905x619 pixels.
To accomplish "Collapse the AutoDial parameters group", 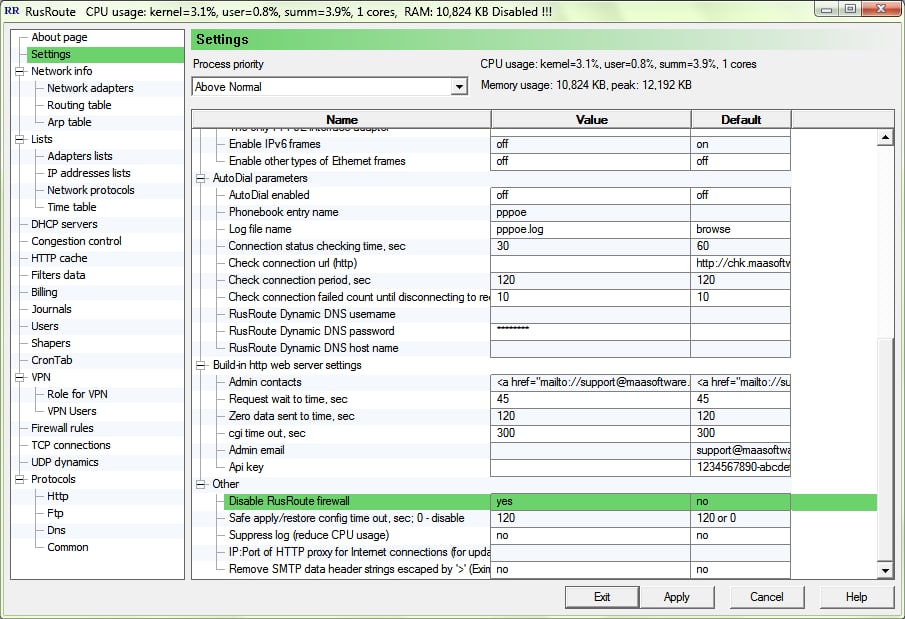I will click(201, 178).
